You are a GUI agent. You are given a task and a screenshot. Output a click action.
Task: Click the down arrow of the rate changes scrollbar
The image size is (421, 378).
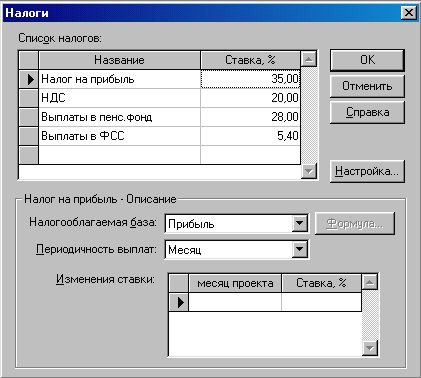click(x=370, y=348)
